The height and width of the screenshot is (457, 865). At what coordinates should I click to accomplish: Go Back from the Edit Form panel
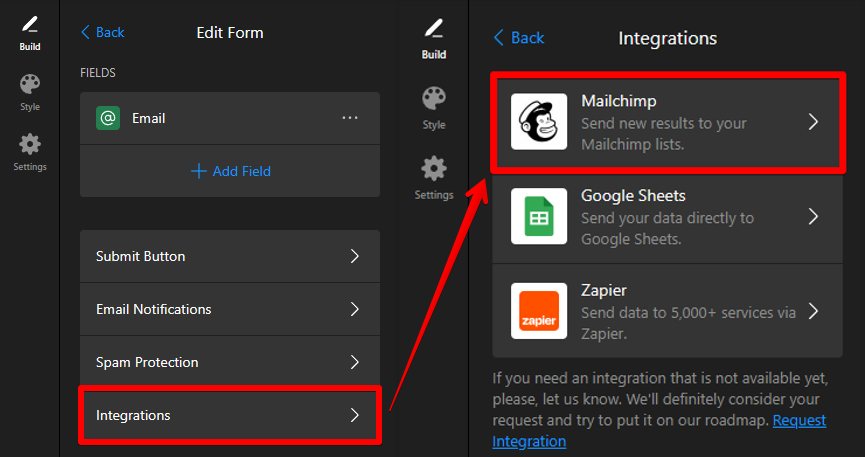(103, 33)
